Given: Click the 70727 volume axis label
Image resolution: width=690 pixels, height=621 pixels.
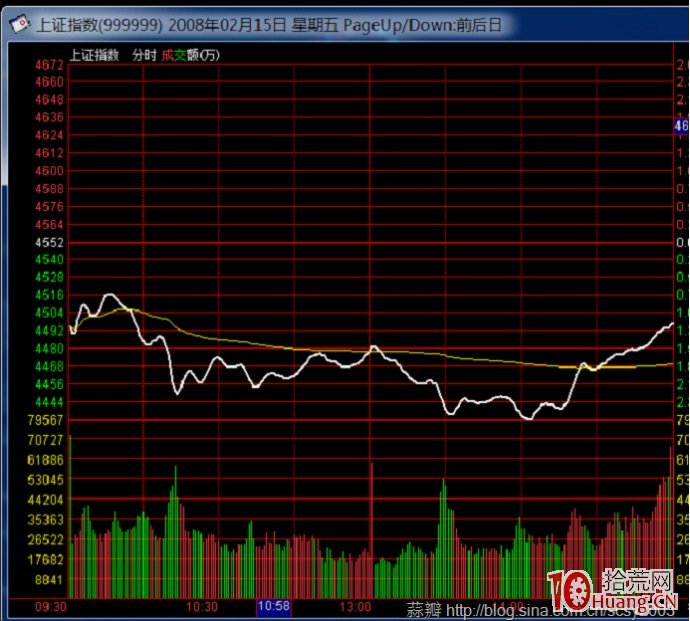Looking at the screenshot, I should 45,440.
